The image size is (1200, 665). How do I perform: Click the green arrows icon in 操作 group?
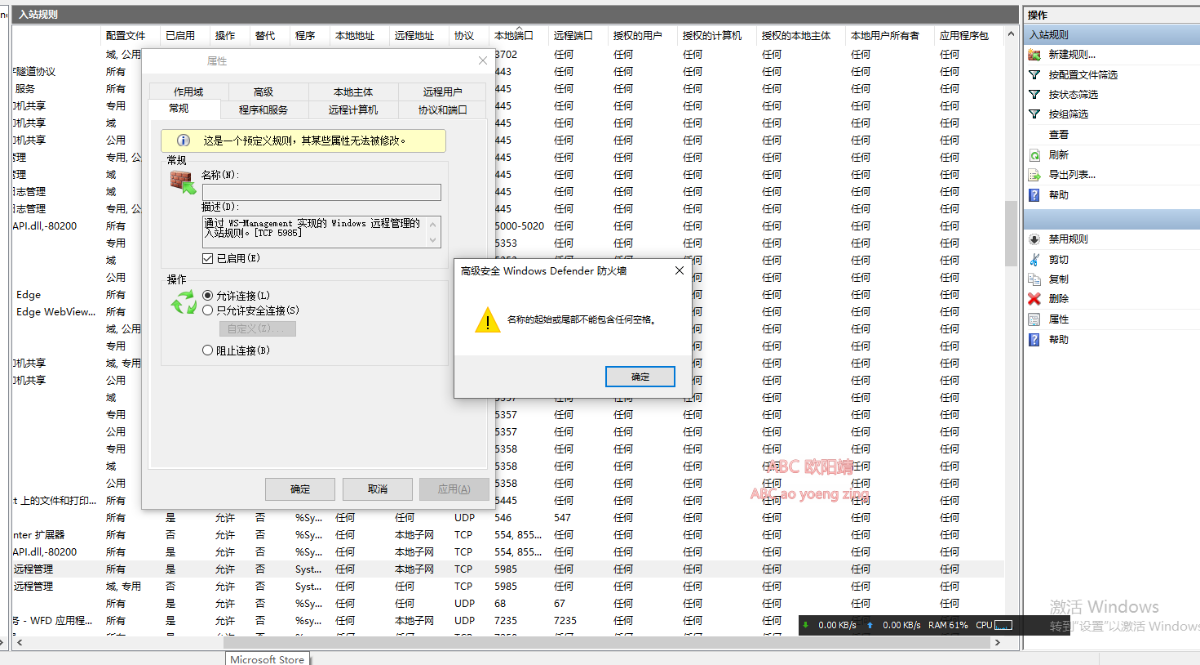(x=184, y=302)
